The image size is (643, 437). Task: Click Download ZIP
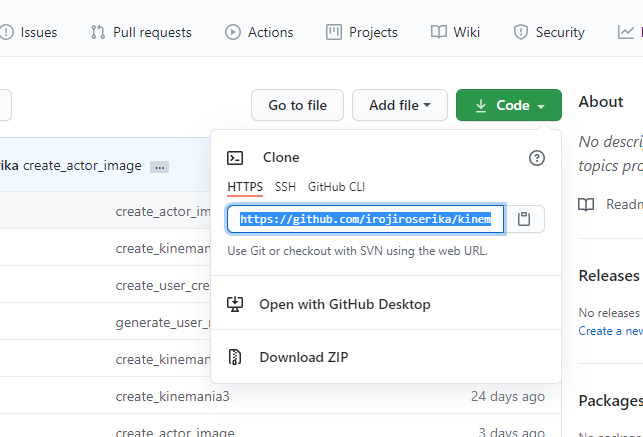coord(304,357)
